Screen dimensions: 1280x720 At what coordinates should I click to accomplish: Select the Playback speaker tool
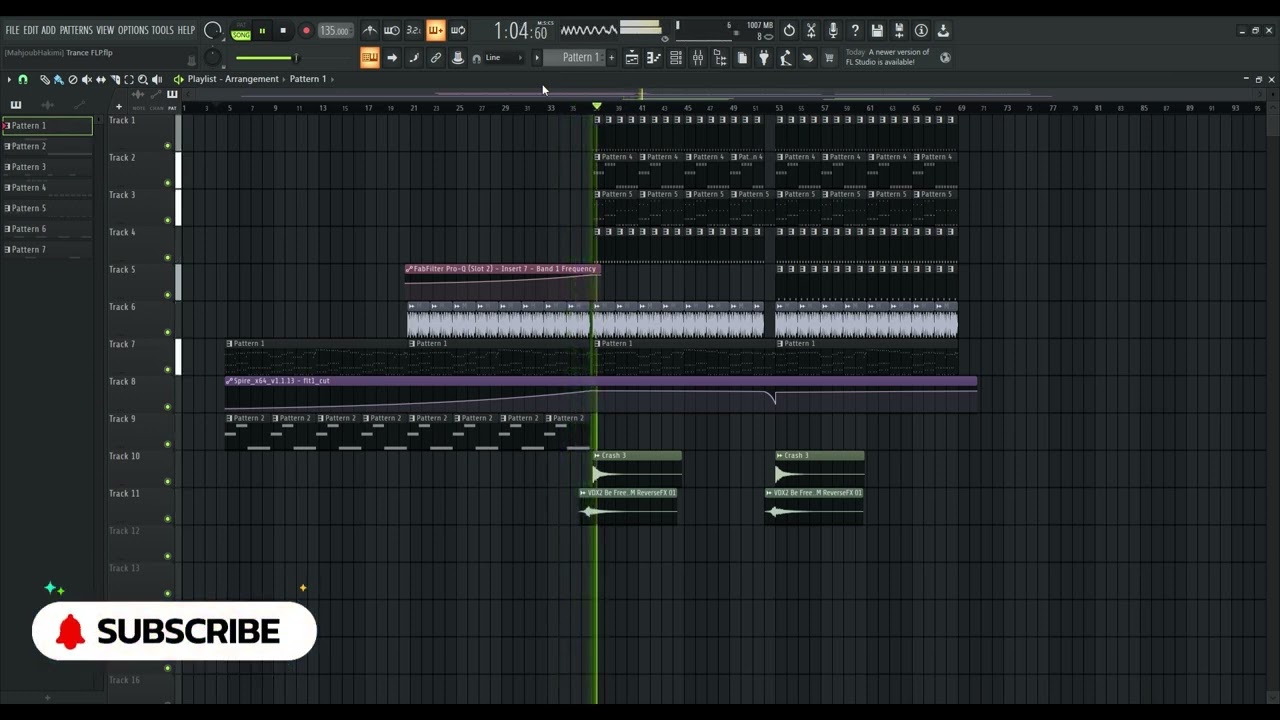point(157,79)
